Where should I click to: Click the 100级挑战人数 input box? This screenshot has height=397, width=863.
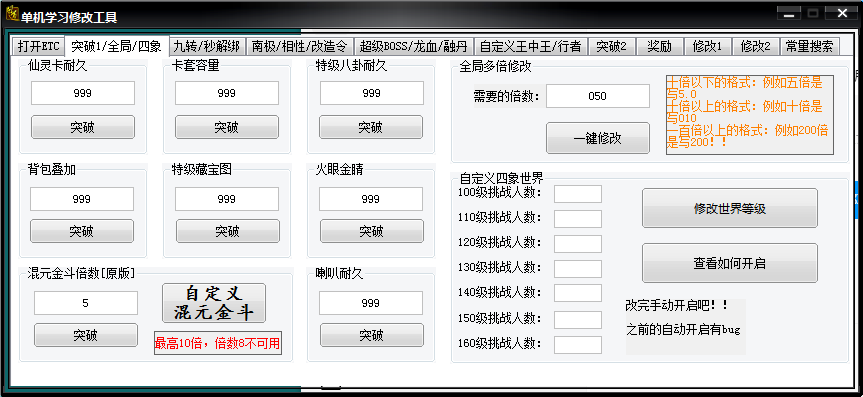pos(578,194)
